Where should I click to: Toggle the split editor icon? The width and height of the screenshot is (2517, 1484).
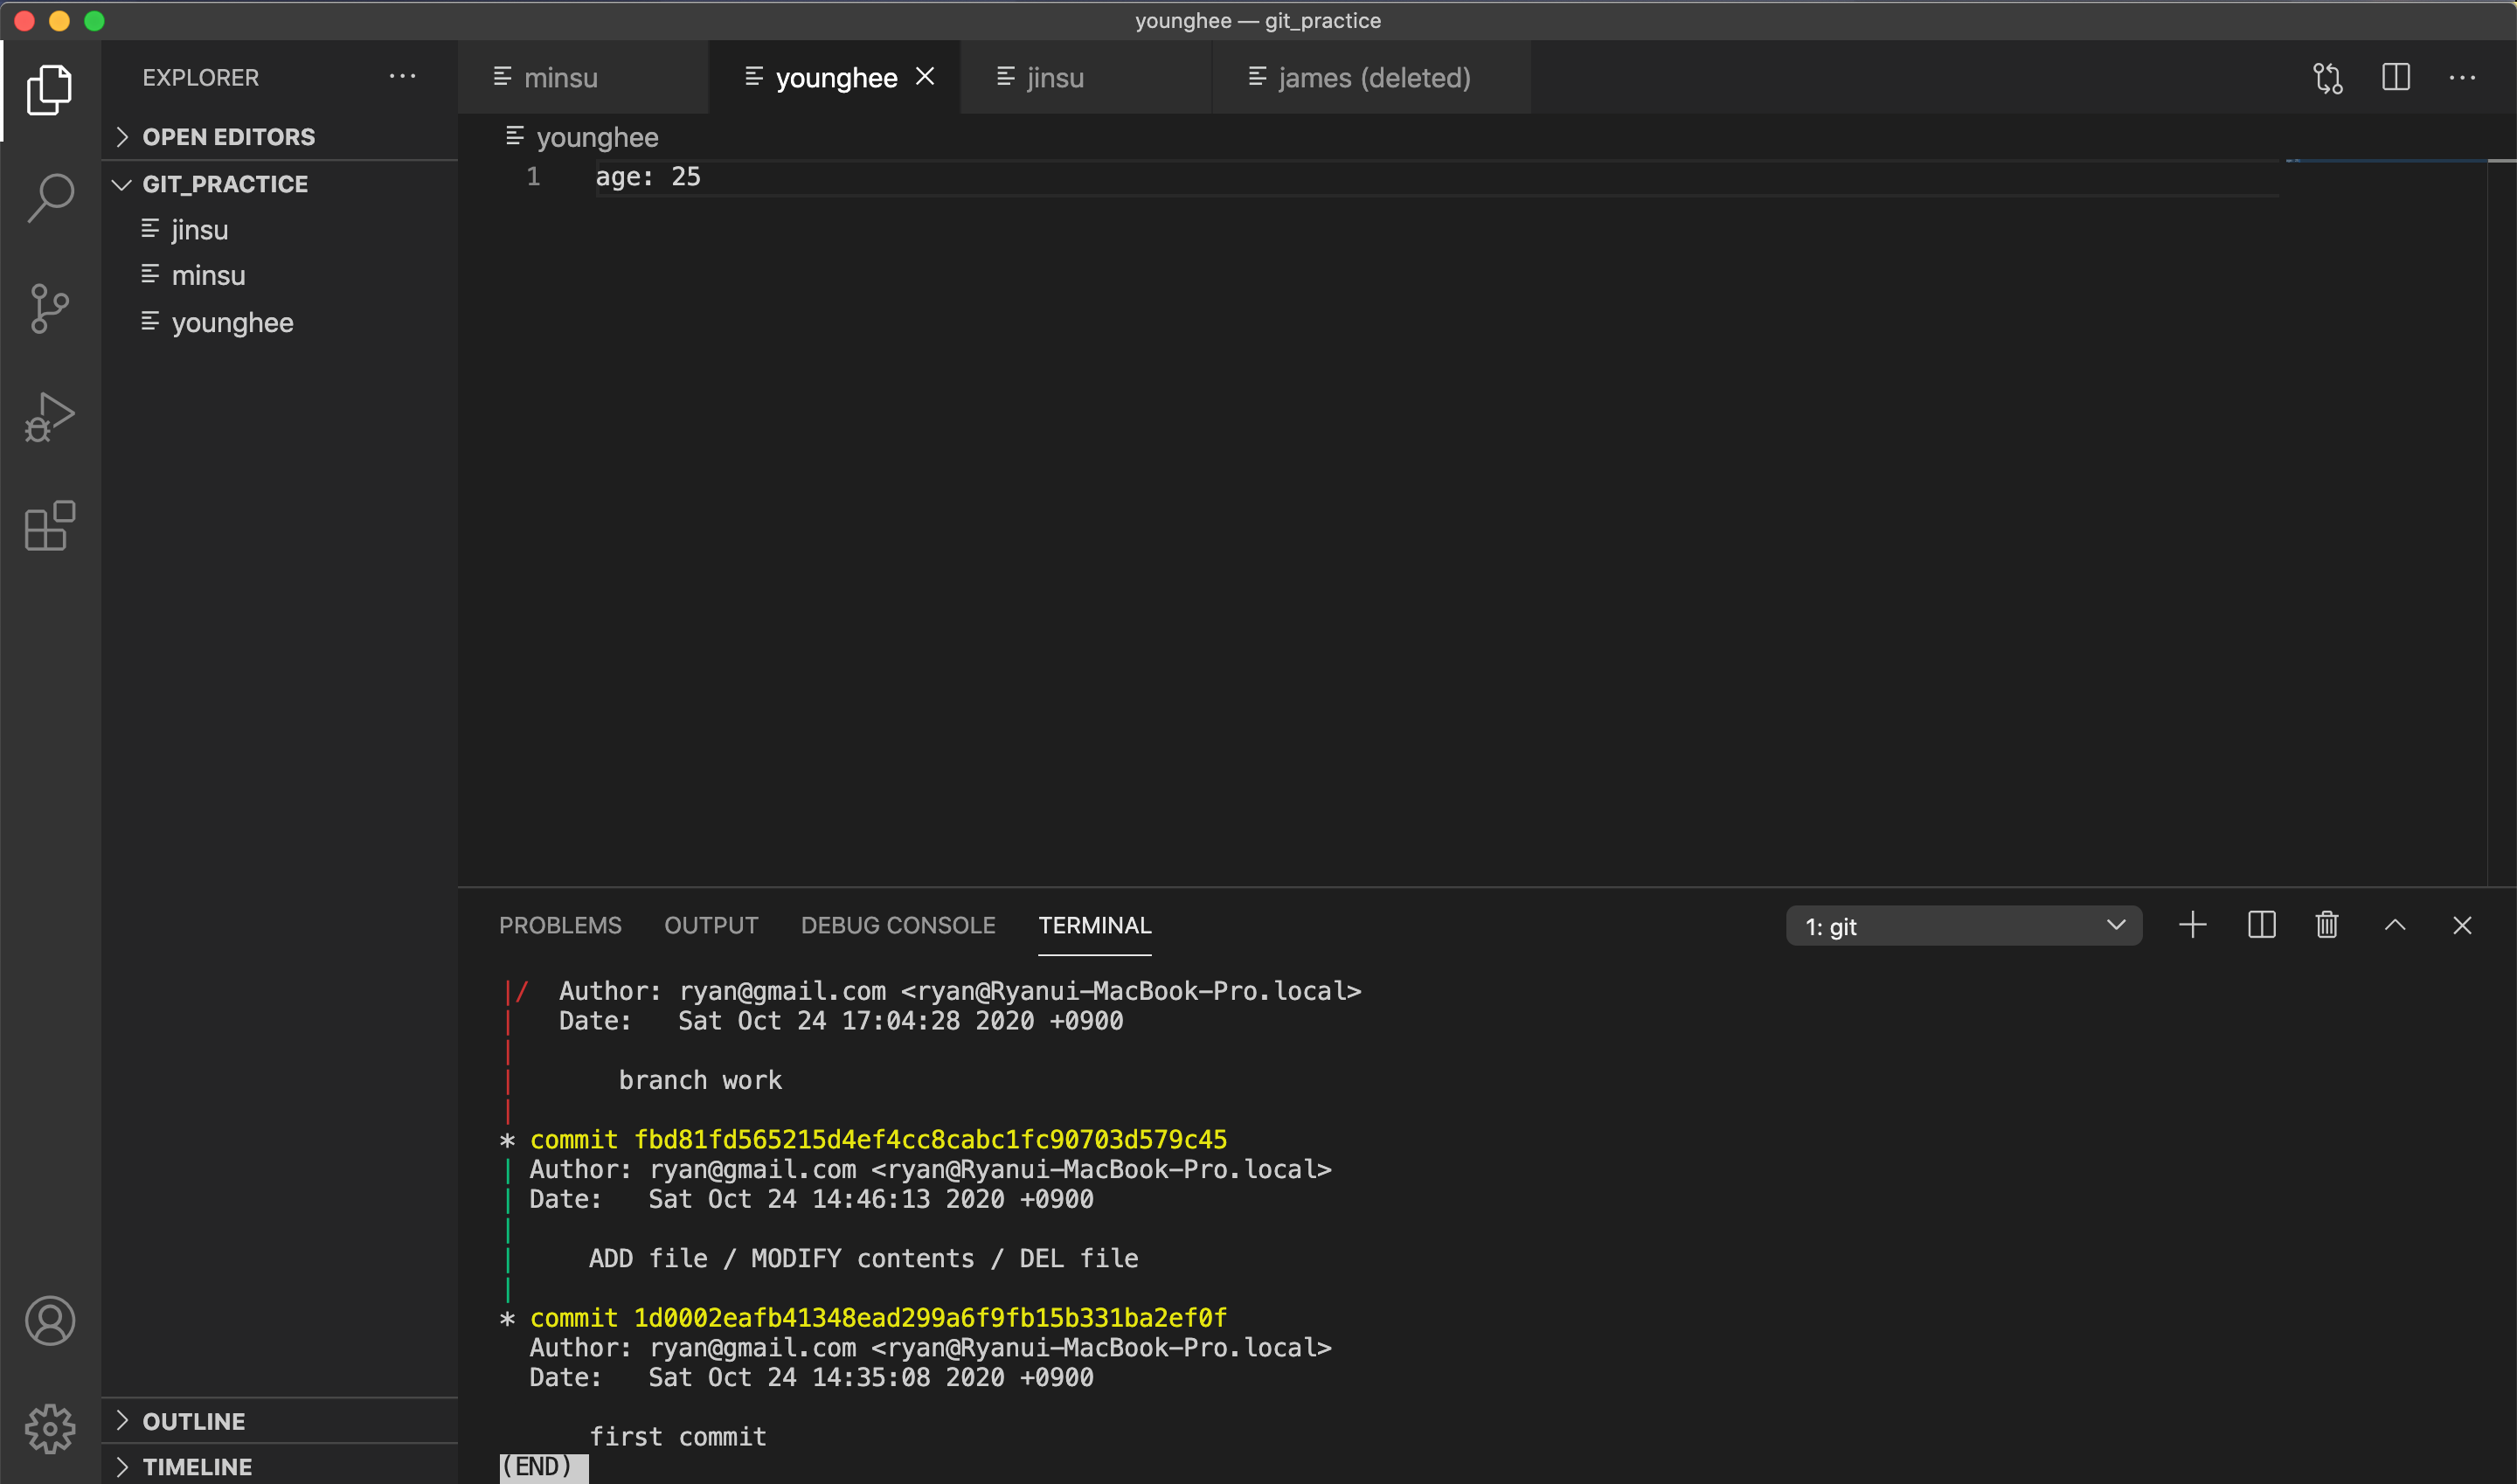point(2396,77)
